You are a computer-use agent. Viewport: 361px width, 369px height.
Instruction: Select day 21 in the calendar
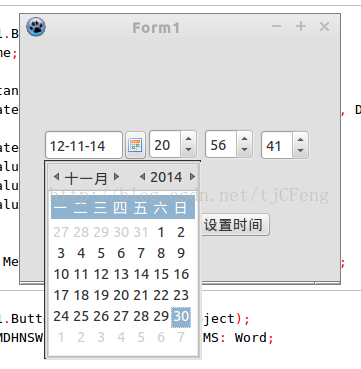click(x=141, y=295)
